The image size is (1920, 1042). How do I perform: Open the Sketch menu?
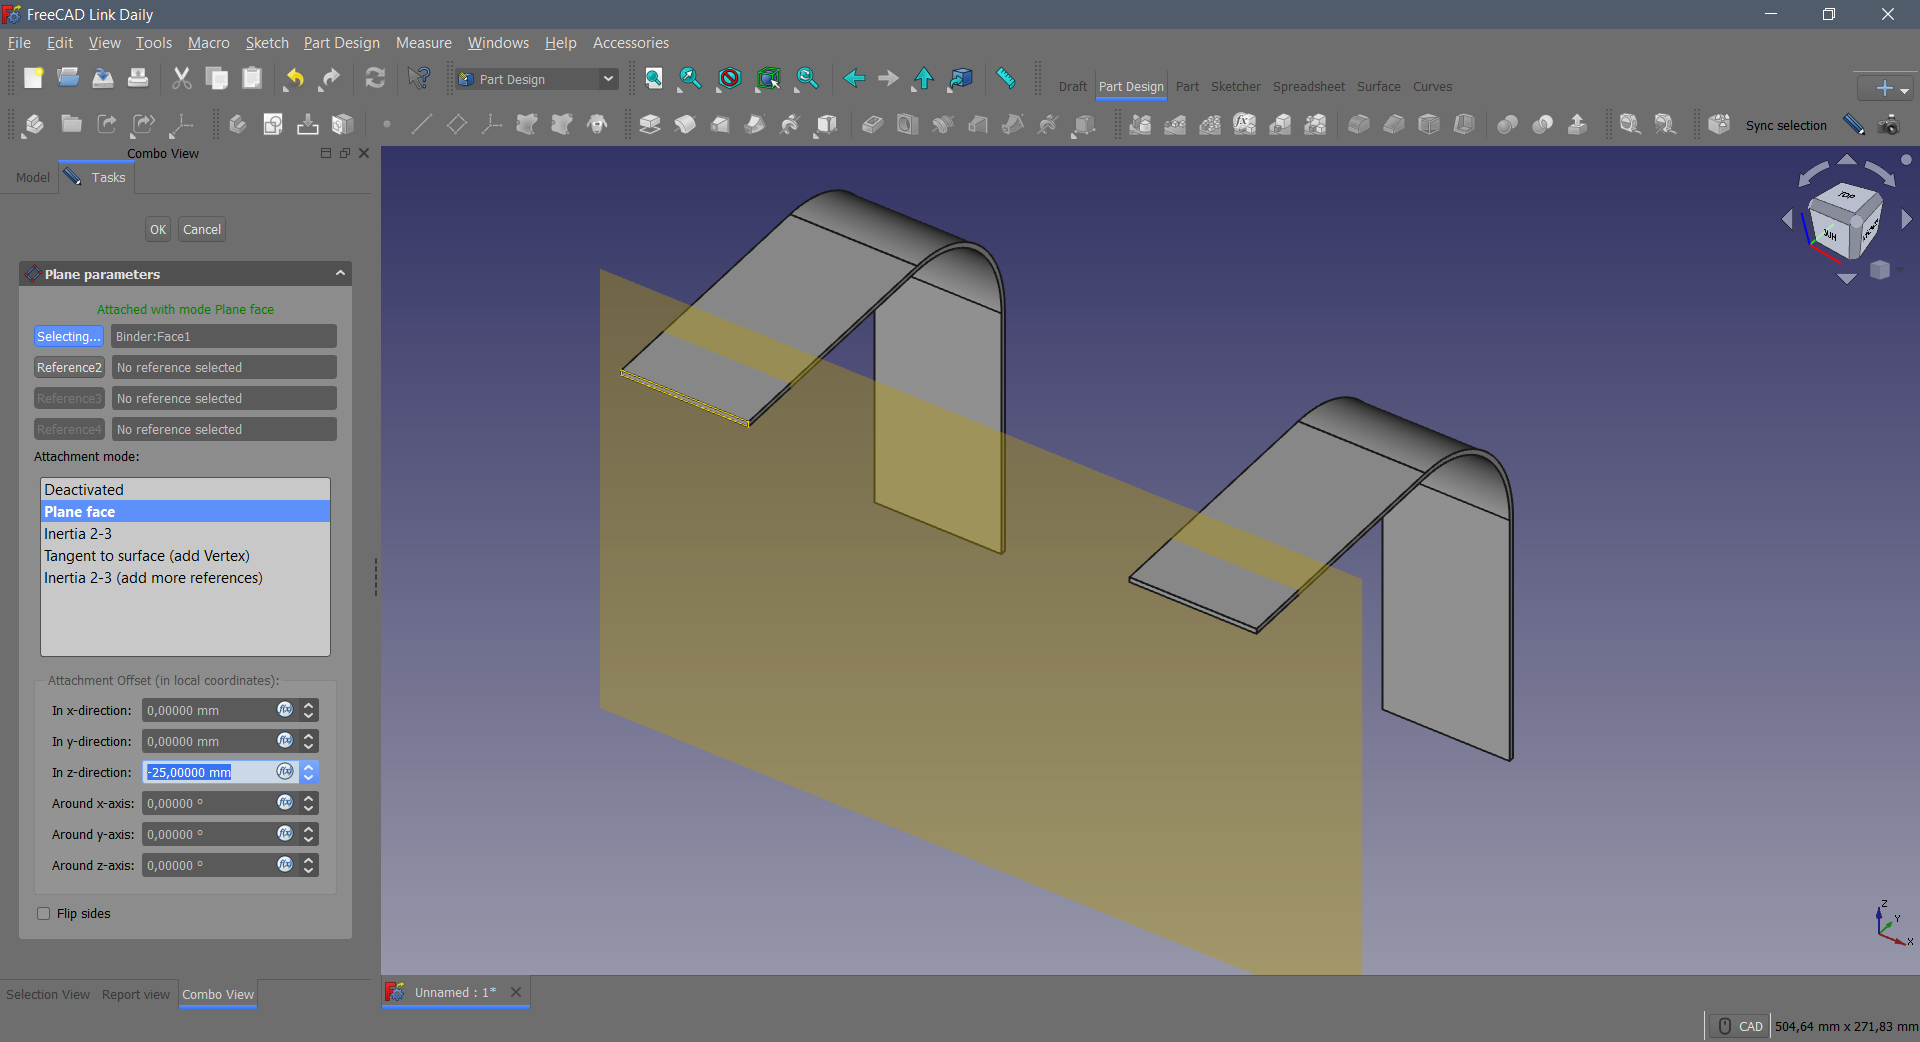pyautogui.click(x=266, y=42)
